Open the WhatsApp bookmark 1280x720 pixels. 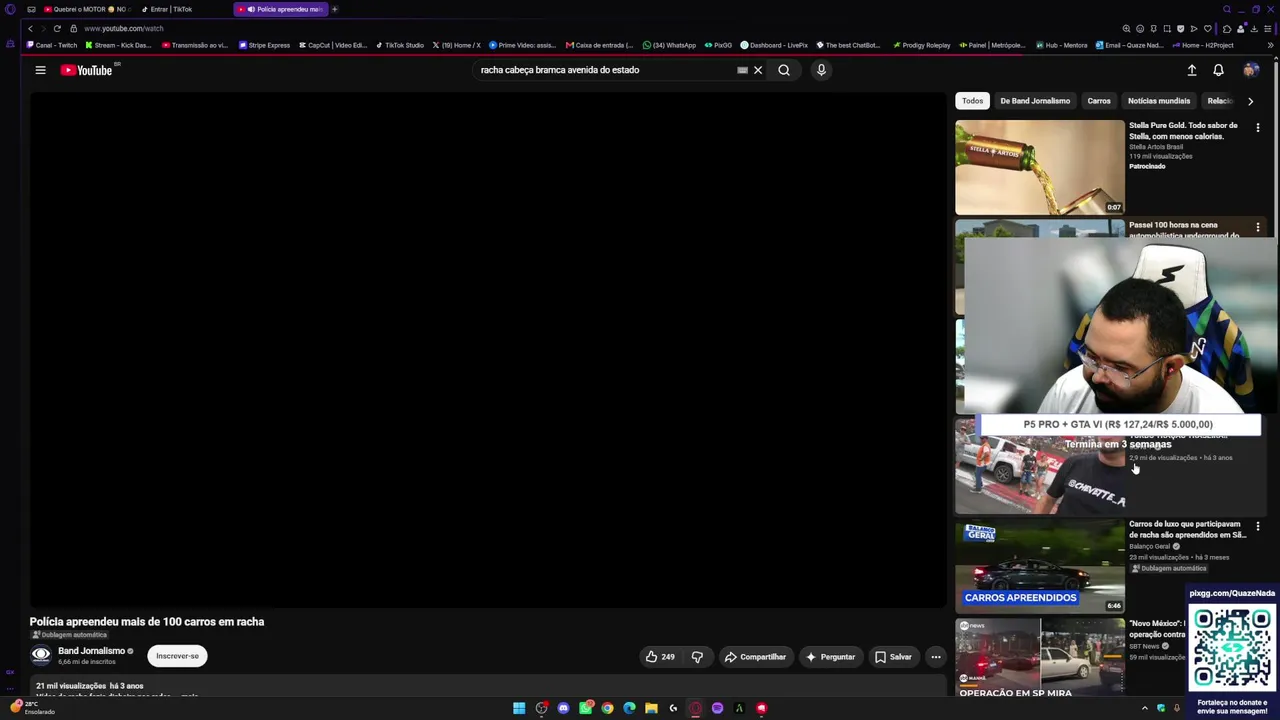669,45
